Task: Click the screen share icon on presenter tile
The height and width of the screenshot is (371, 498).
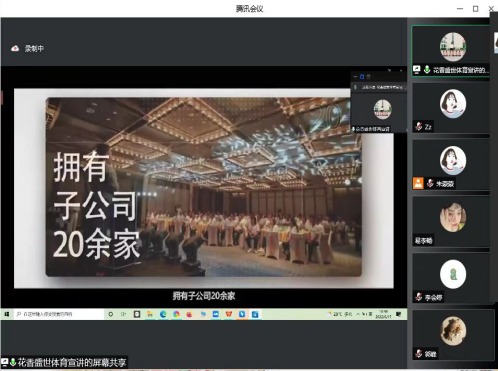Action: coord(417,70)
